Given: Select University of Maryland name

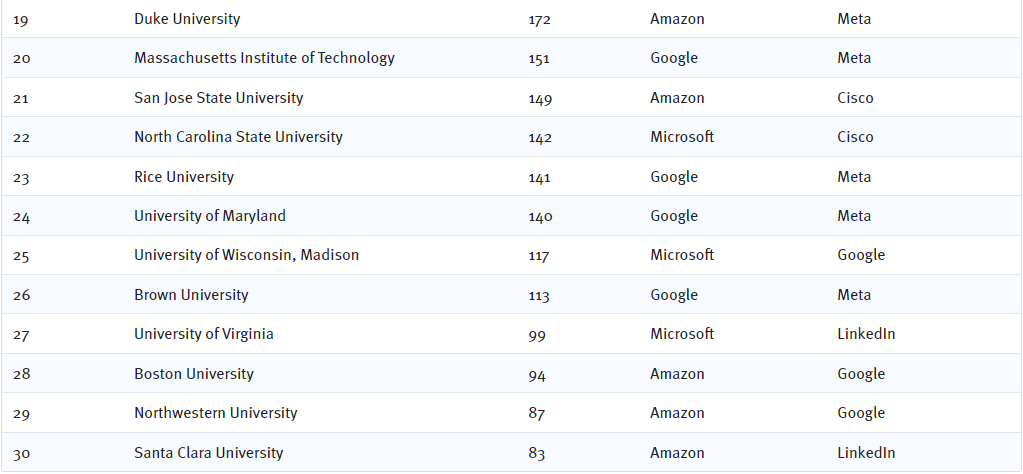Looking at the screenshot, I should click(210, 216).
